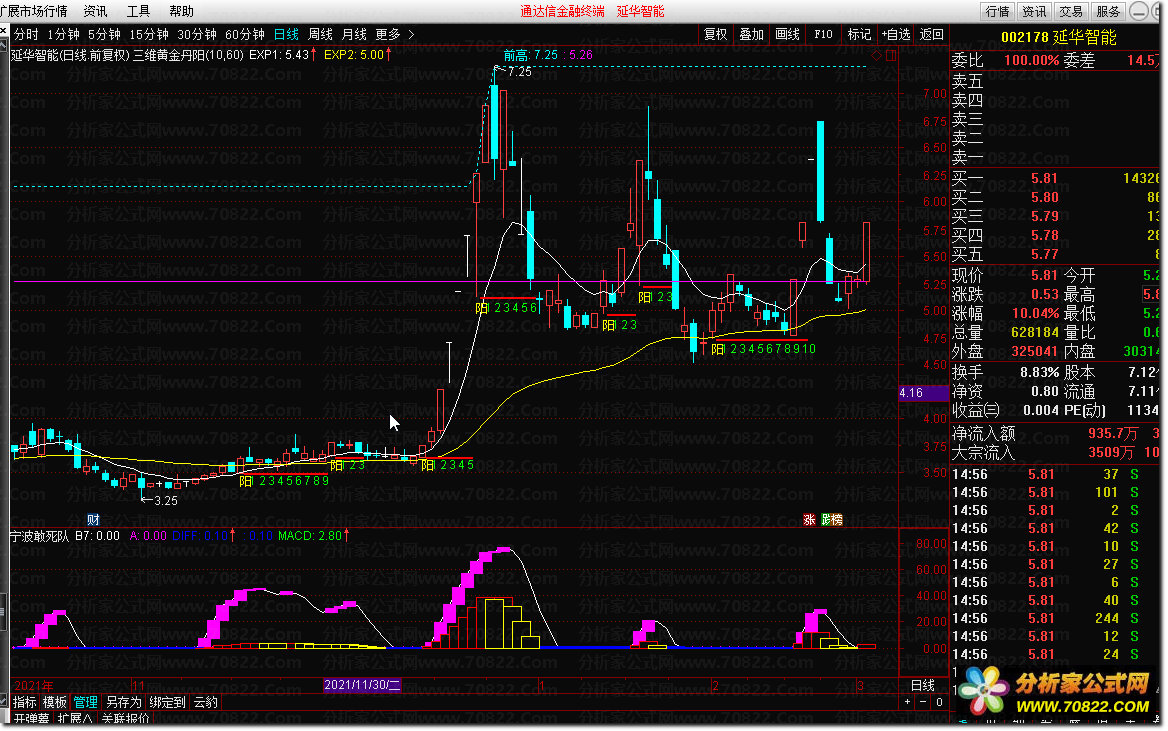Viewport: 1168px width, 731px height.
Task: Zoom out chart with the − button
Action: [x=923, y=702]
